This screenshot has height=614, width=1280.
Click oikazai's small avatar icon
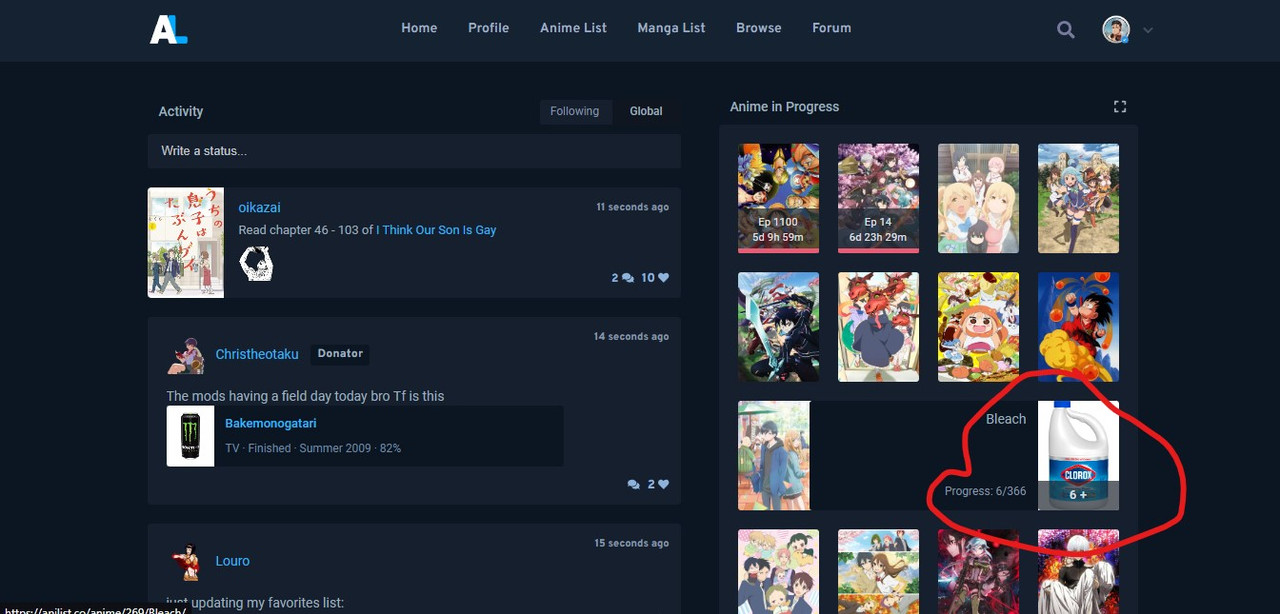[256, 264]
